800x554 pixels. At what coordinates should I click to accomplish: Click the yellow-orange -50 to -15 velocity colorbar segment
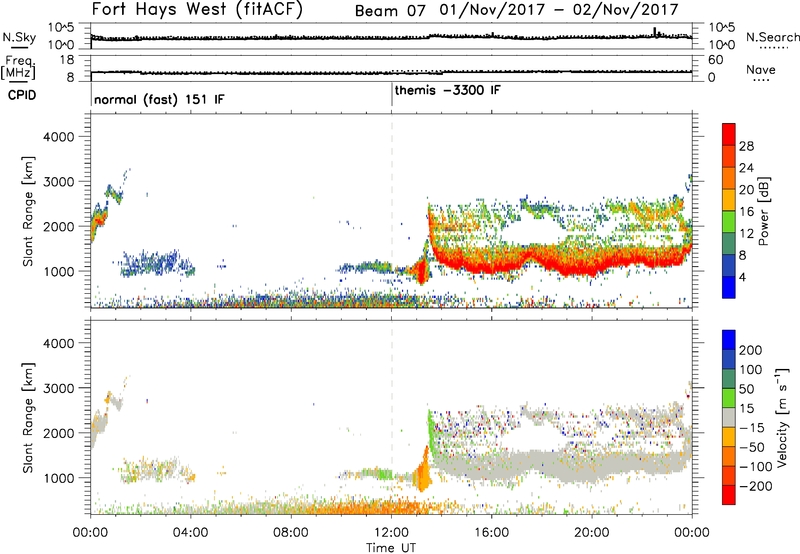tap(729, 437)
